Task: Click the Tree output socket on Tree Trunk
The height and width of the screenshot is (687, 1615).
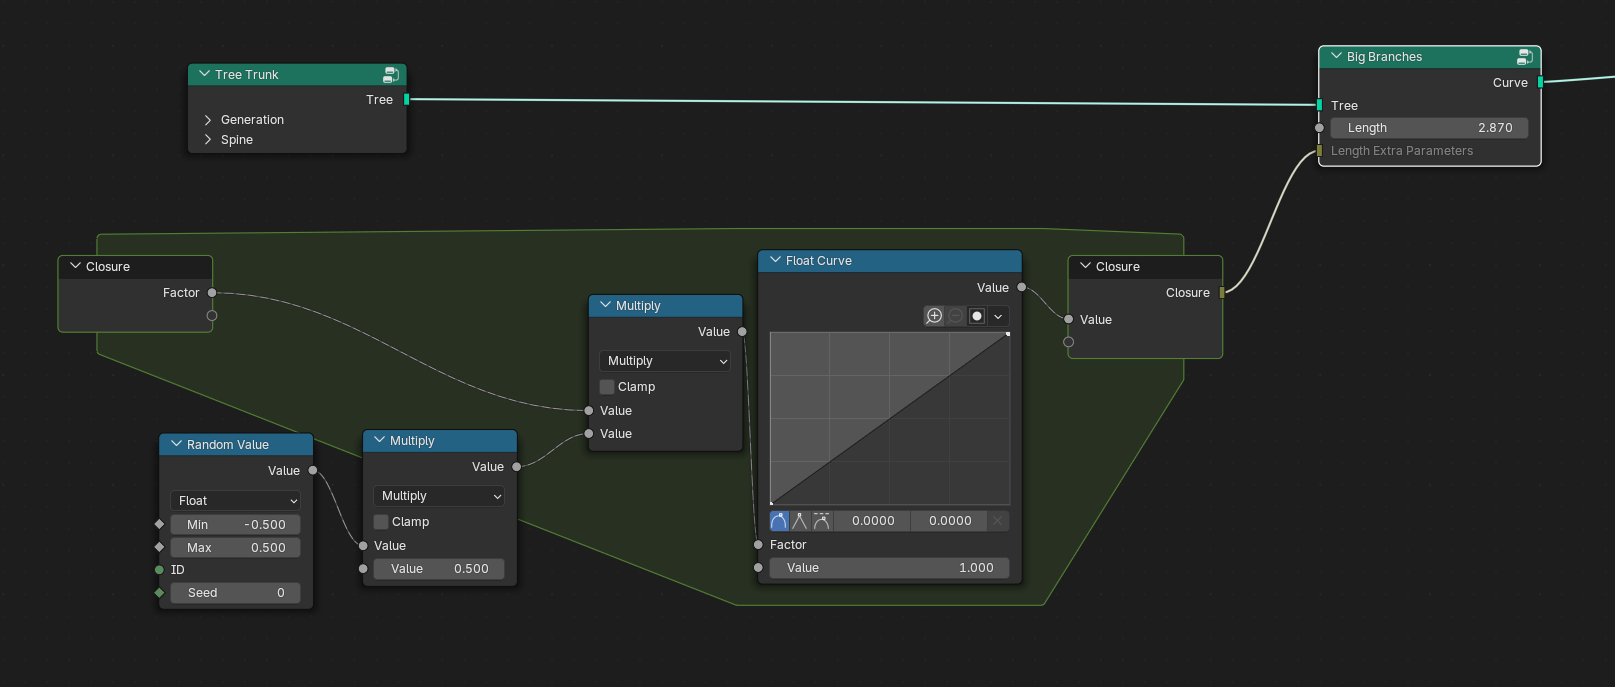Action: point(406,100)
